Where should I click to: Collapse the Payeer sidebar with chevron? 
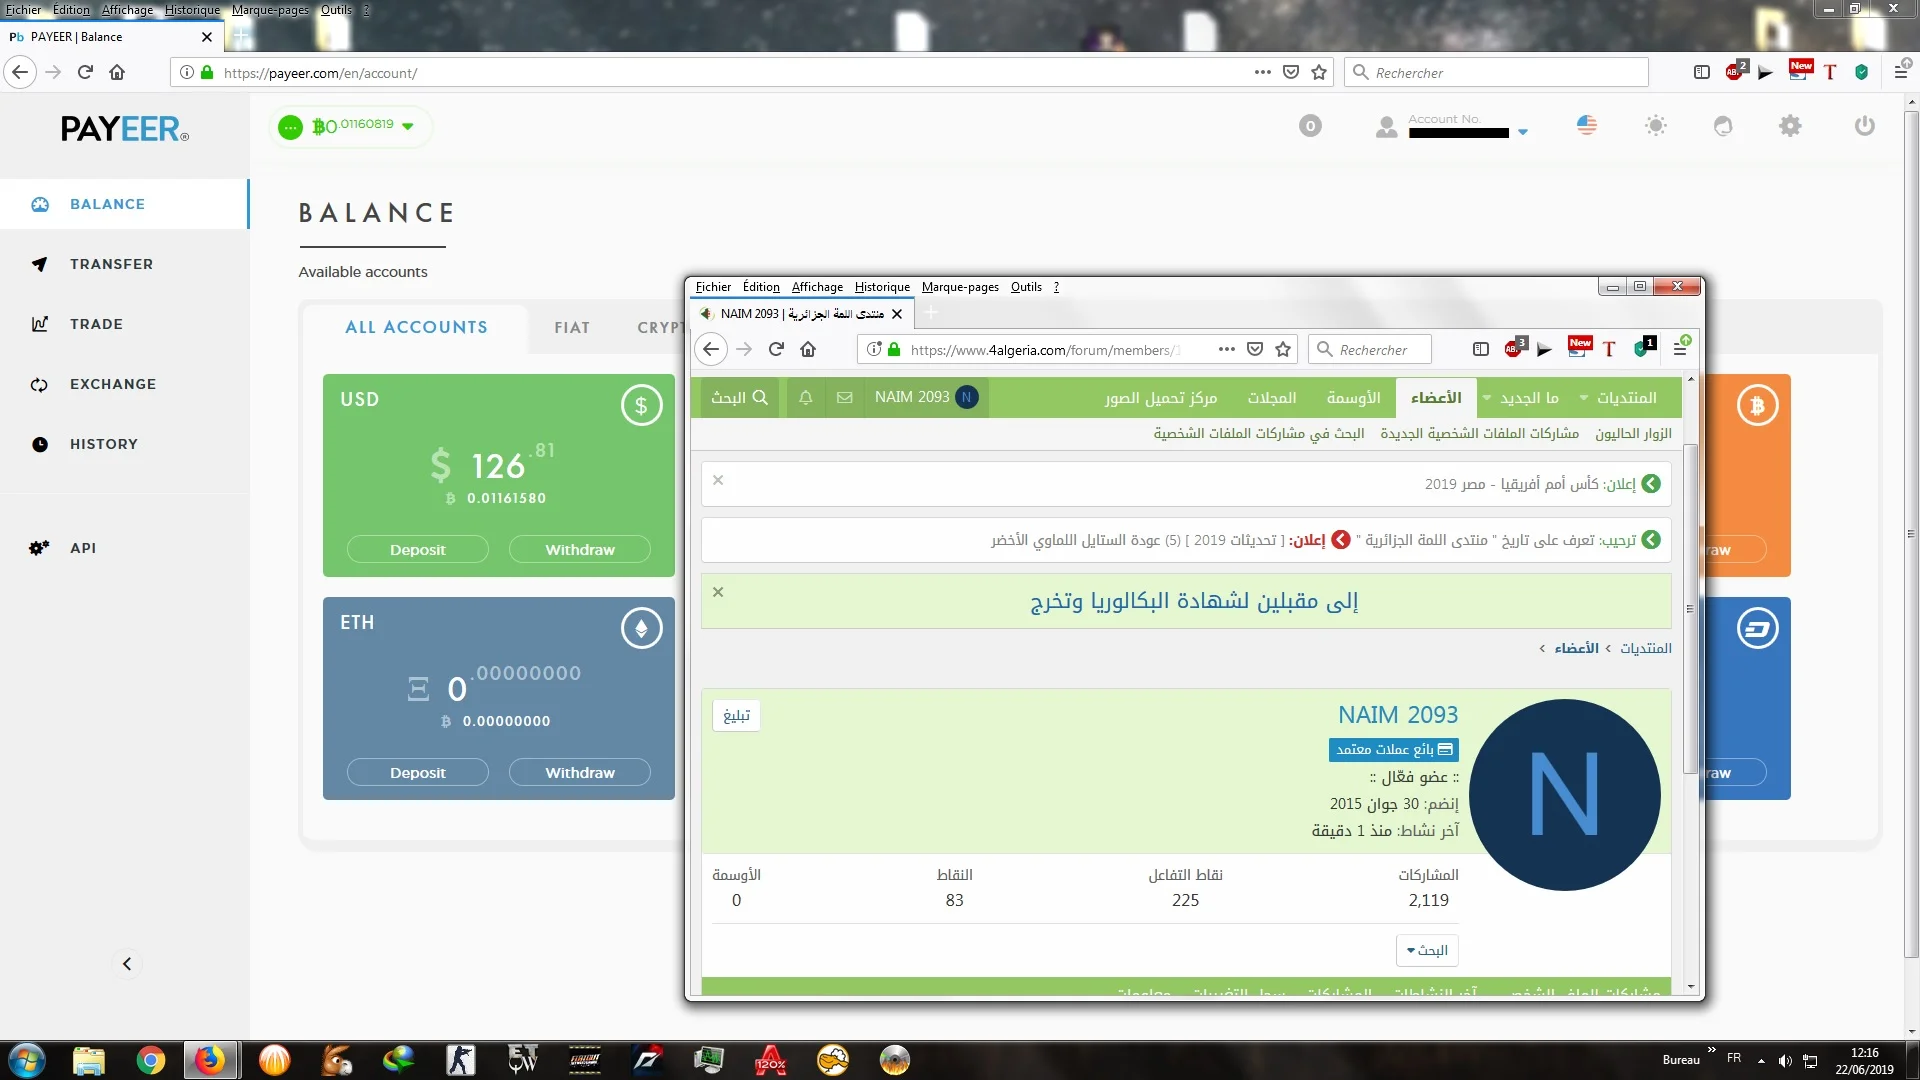pos(127,964)
